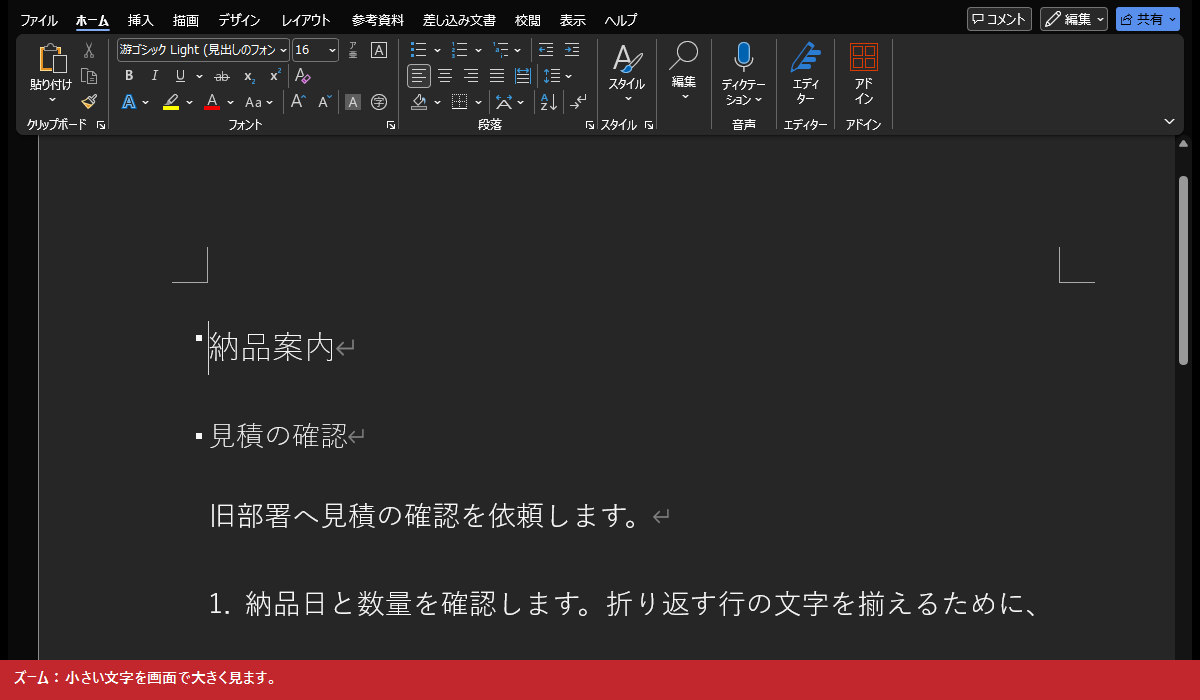This screenshot has width=1200, height=700.
Task: Click the vertical scrollbar thumb
Action: coord(1184,270)
